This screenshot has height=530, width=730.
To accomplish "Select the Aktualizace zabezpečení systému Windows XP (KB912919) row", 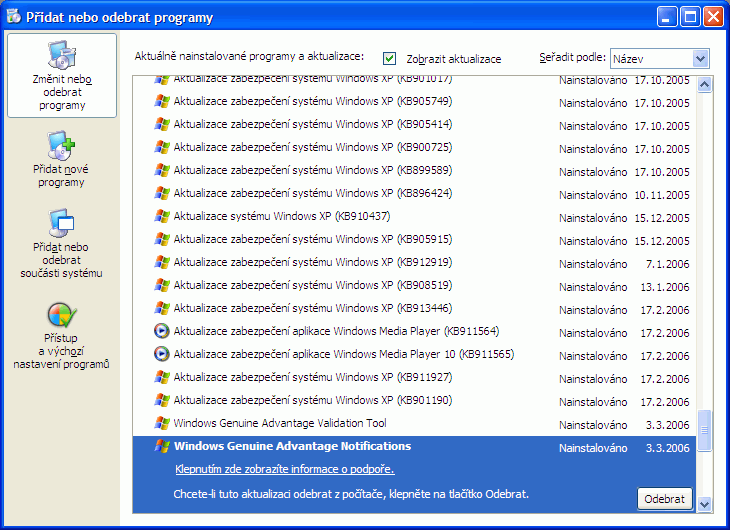I will coord(414,262).
